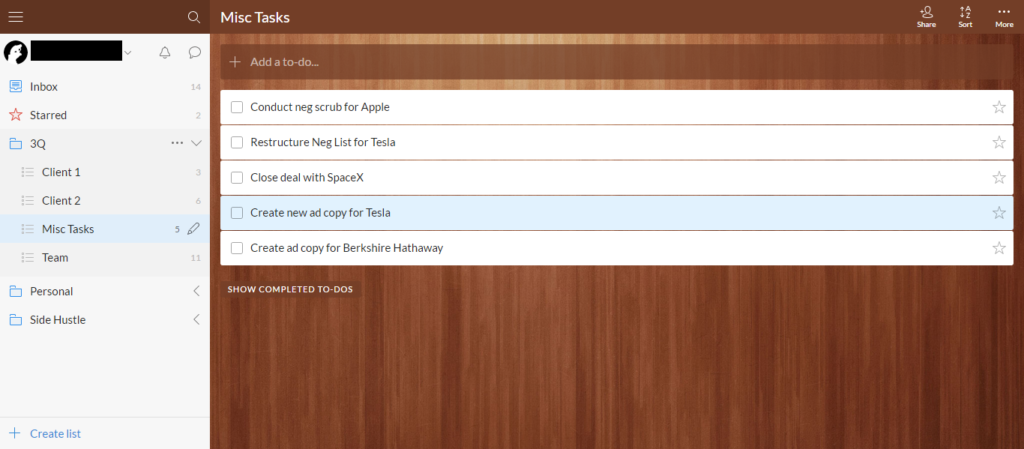Check off Create ad copy for Berkshire Hathaway
1024x449 pixels.
click(x=237, y=248)
